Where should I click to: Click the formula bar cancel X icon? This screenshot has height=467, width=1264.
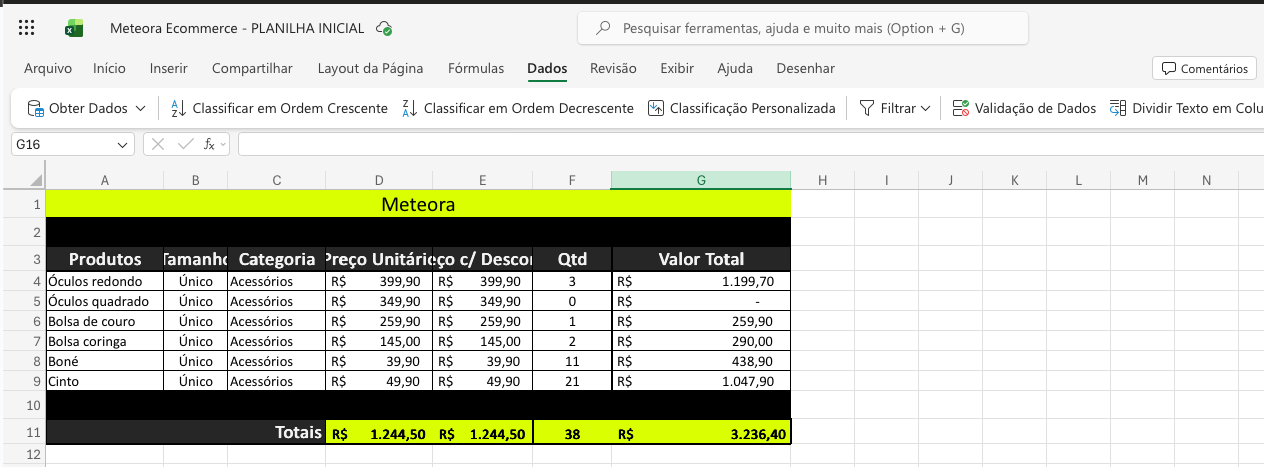[158, 144]
